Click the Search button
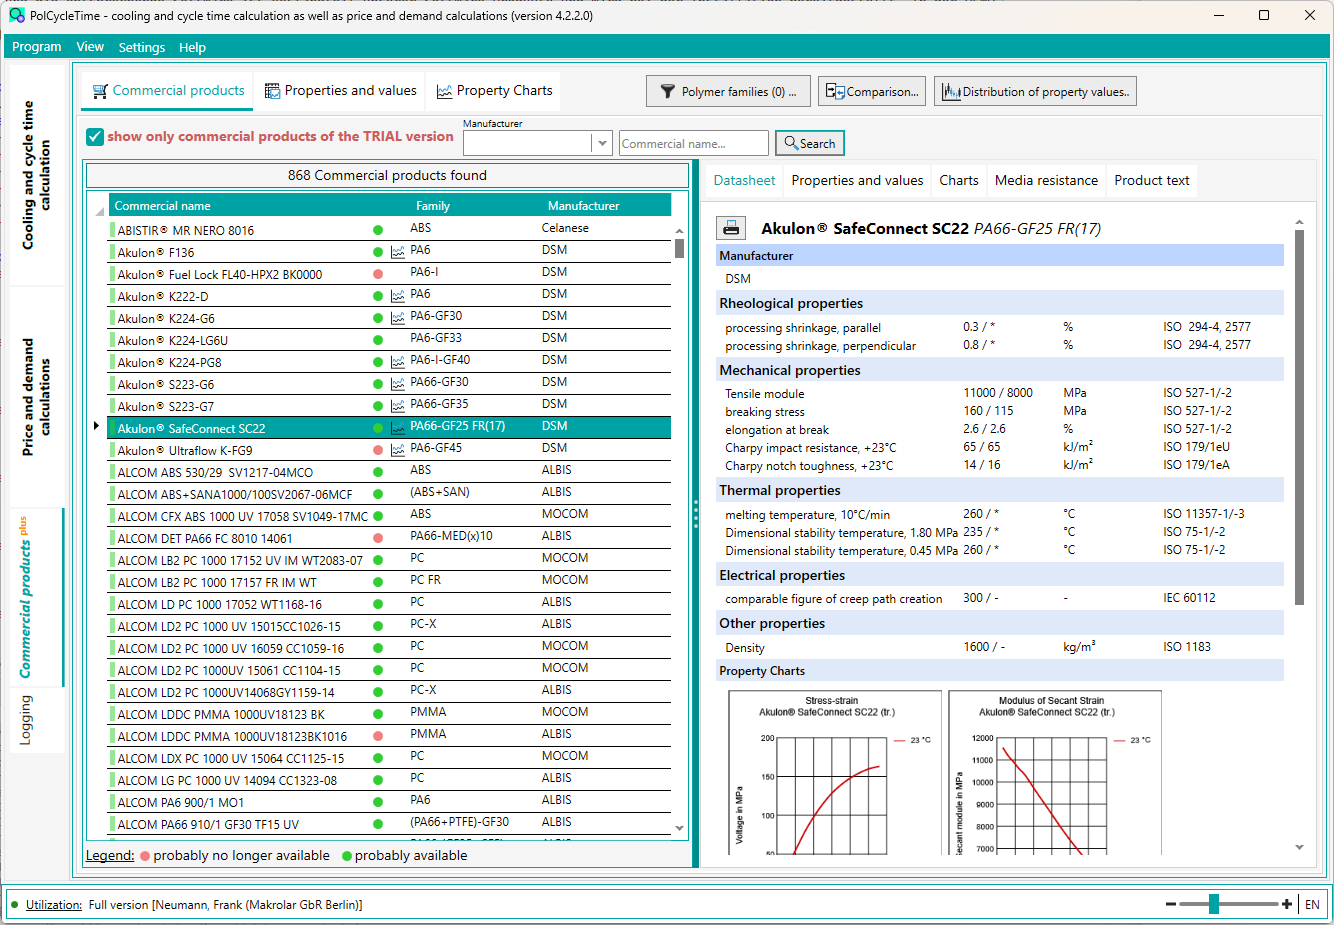Image resolution: width=1334 pixels, height=925 pixels. [810, 143]
